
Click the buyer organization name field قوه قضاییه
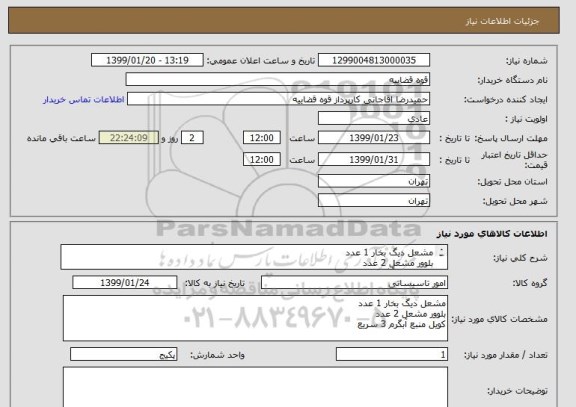tap(278, 80)
